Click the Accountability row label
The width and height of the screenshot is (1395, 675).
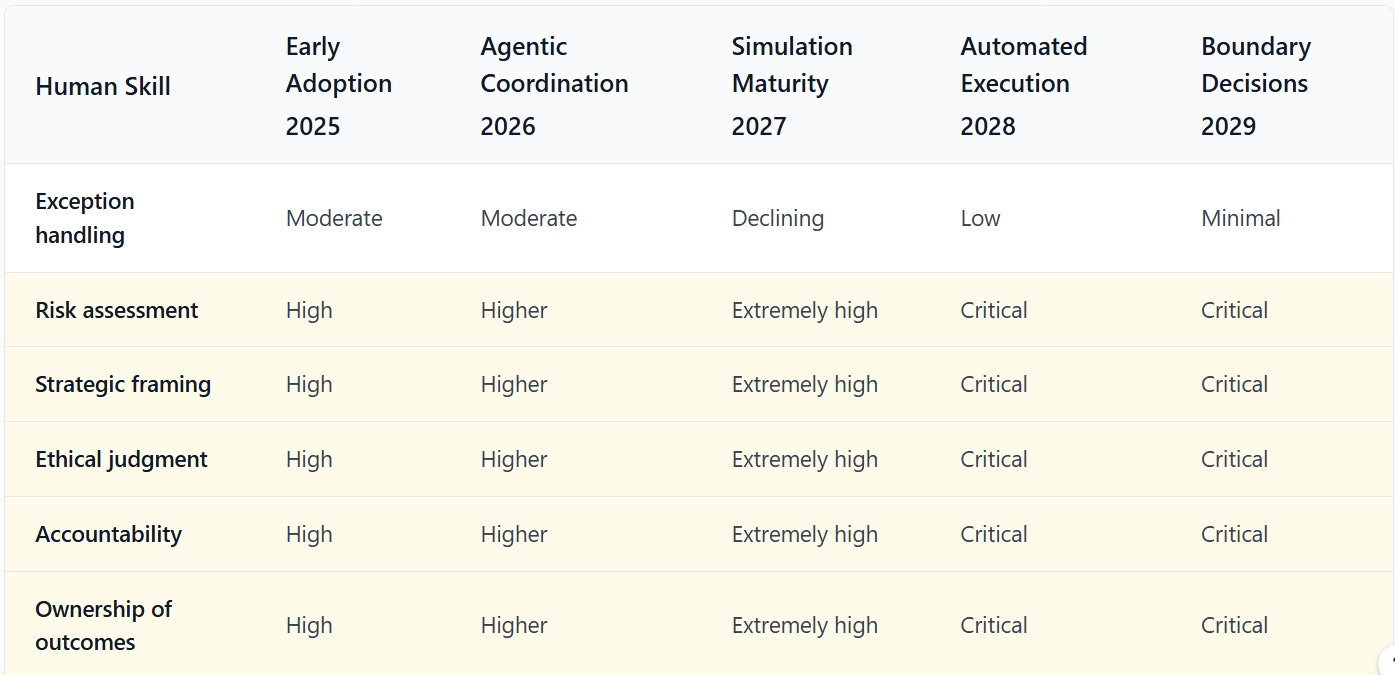click(x=108, y=534)
